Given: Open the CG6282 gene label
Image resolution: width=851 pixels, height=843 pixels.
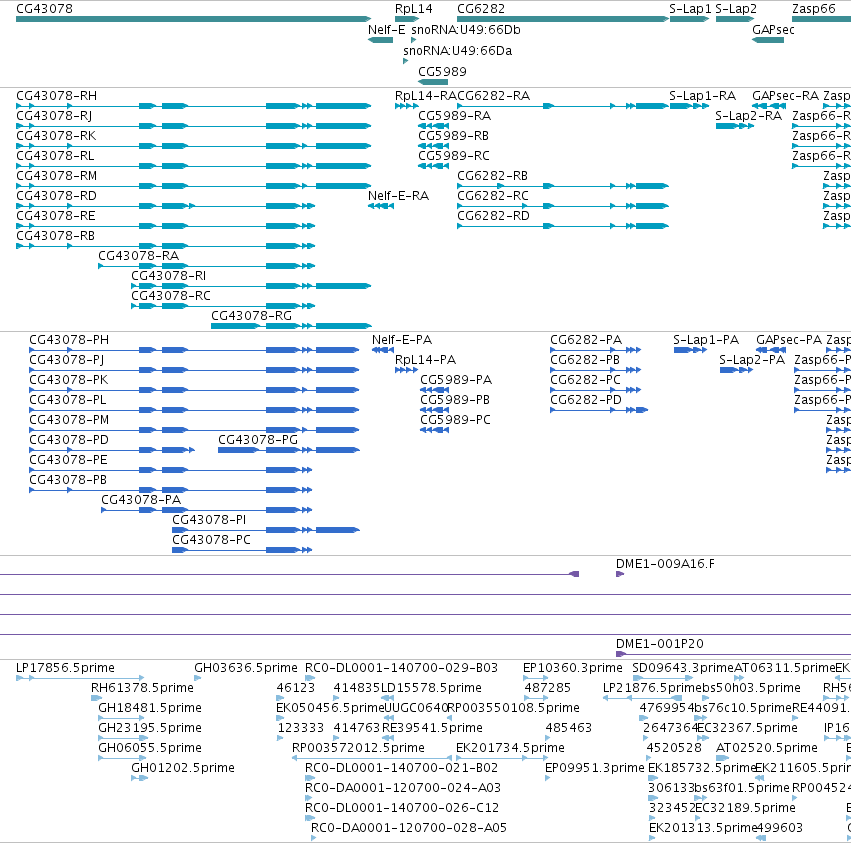Looking at the screenshot, I should (481, 9).
